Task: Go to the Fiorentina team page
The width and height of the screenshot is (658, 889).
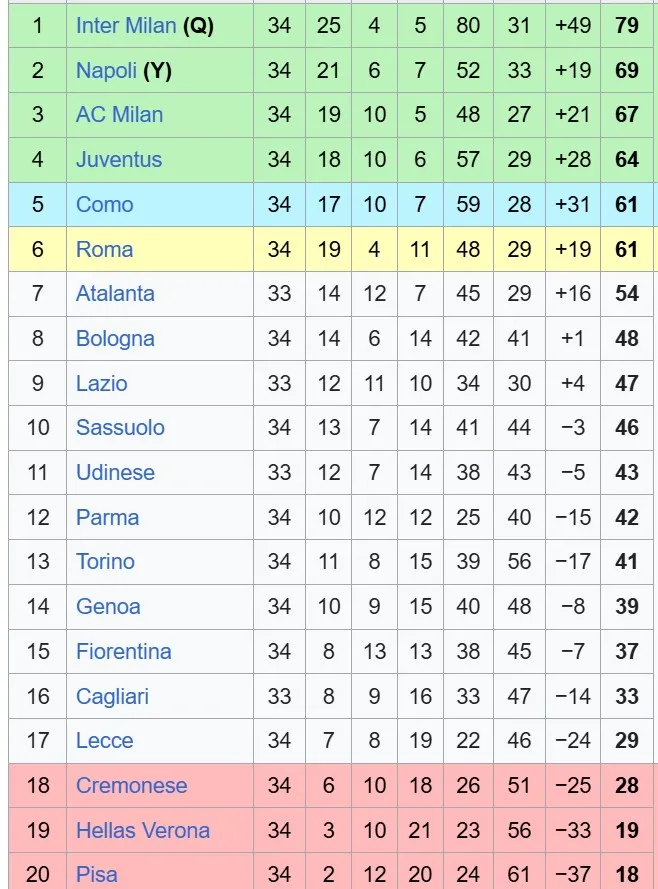Action: point(123,651)
